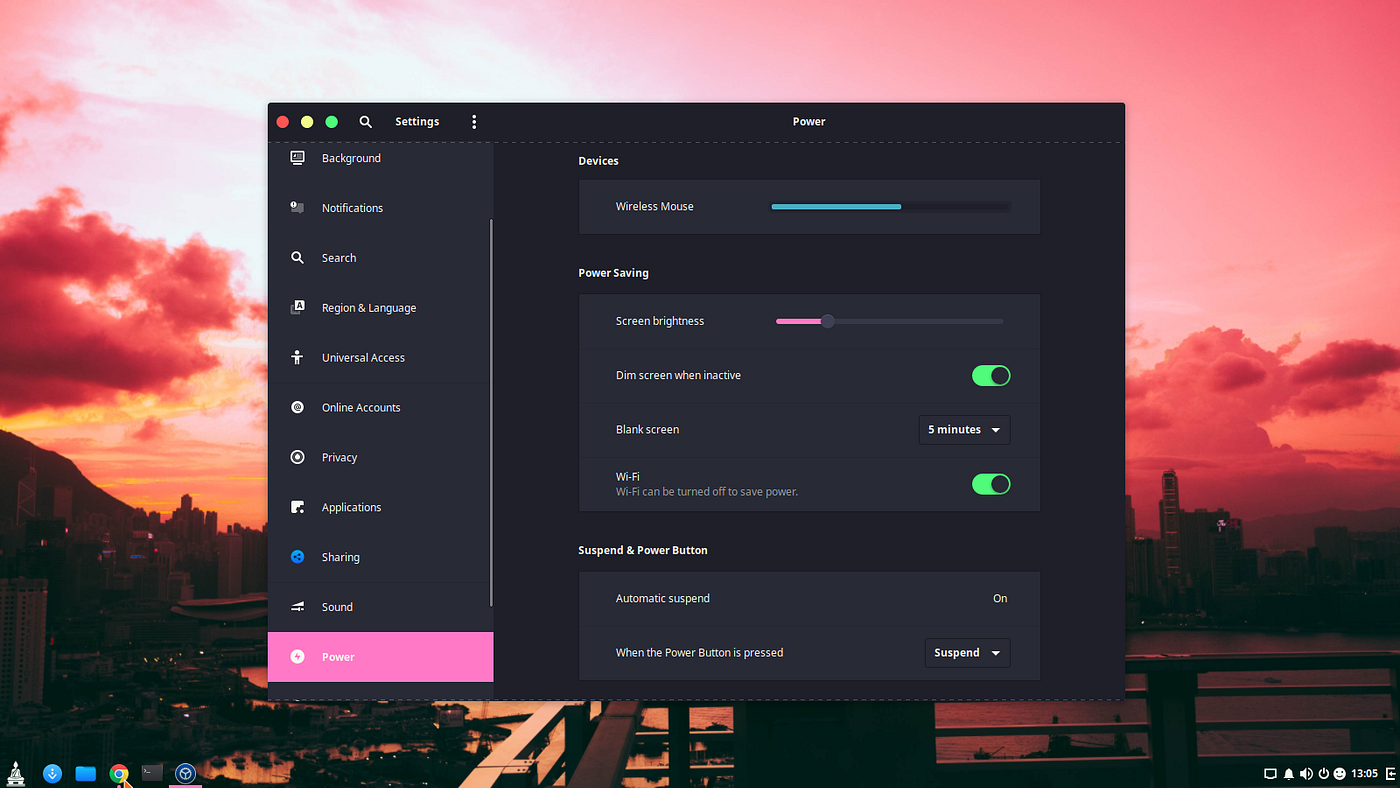Viewport: 1400px width, 788px height.
Task: Change the Power Button action dropdown
Action: tap(967, 652)
